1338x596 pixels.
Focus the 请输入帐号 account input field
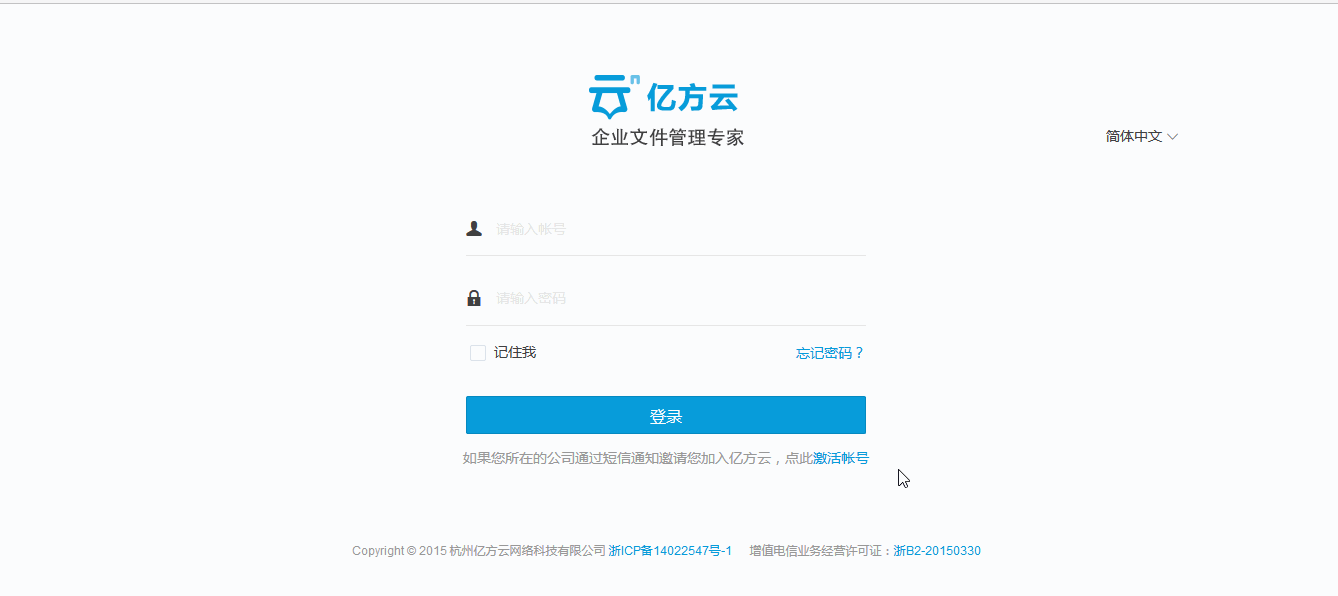680,229
